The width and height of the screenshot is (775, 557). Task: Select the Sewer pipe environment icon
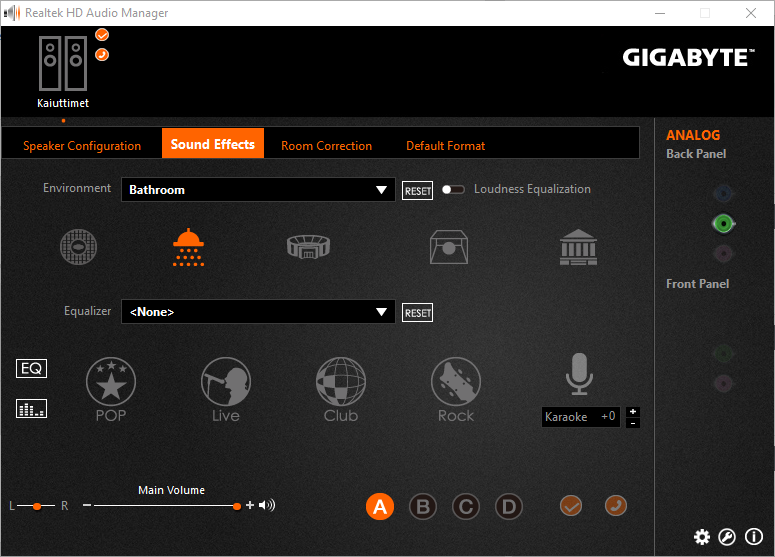(79, 247)
